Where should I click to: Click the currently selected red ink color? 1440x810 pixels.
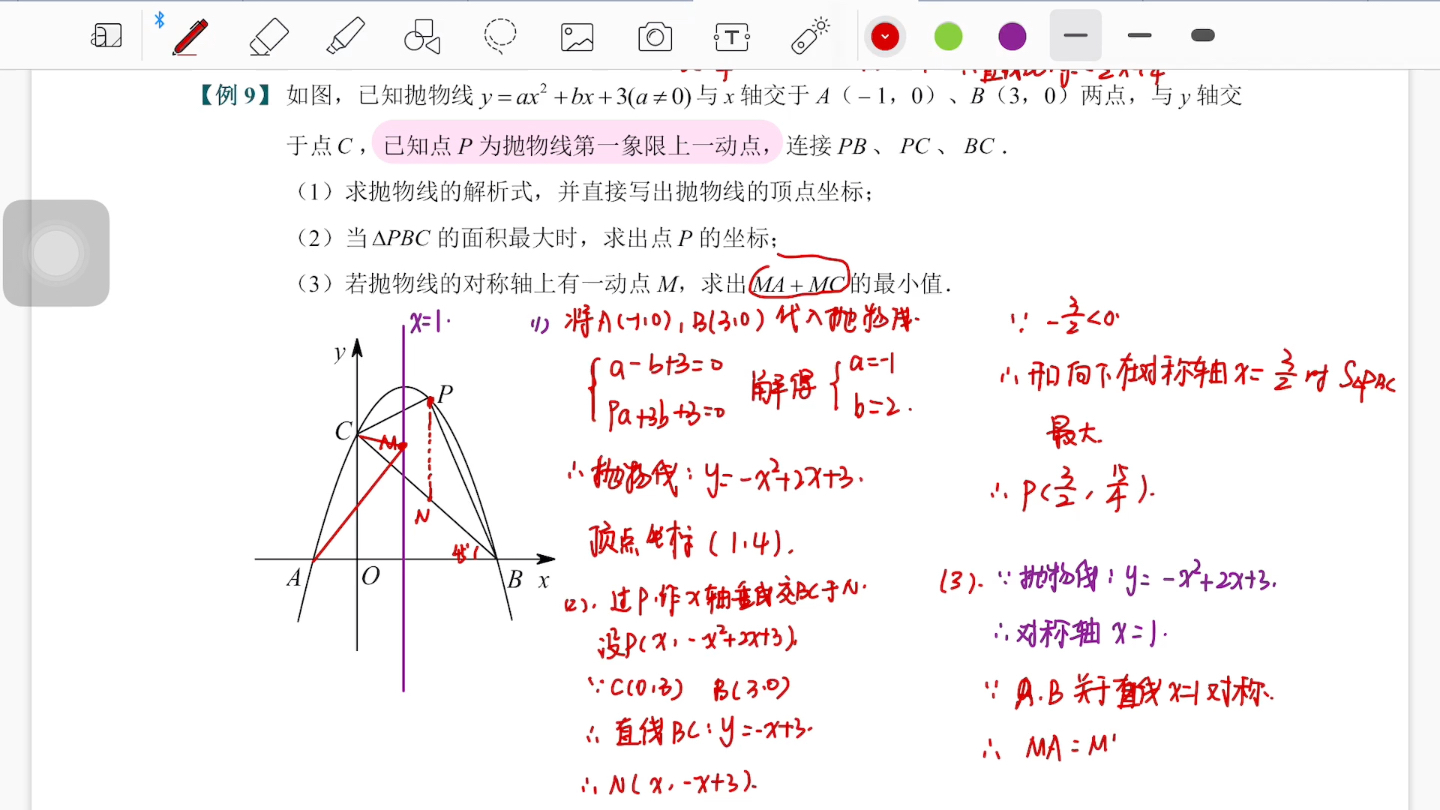pyautogui.click(x=884, y=35)
